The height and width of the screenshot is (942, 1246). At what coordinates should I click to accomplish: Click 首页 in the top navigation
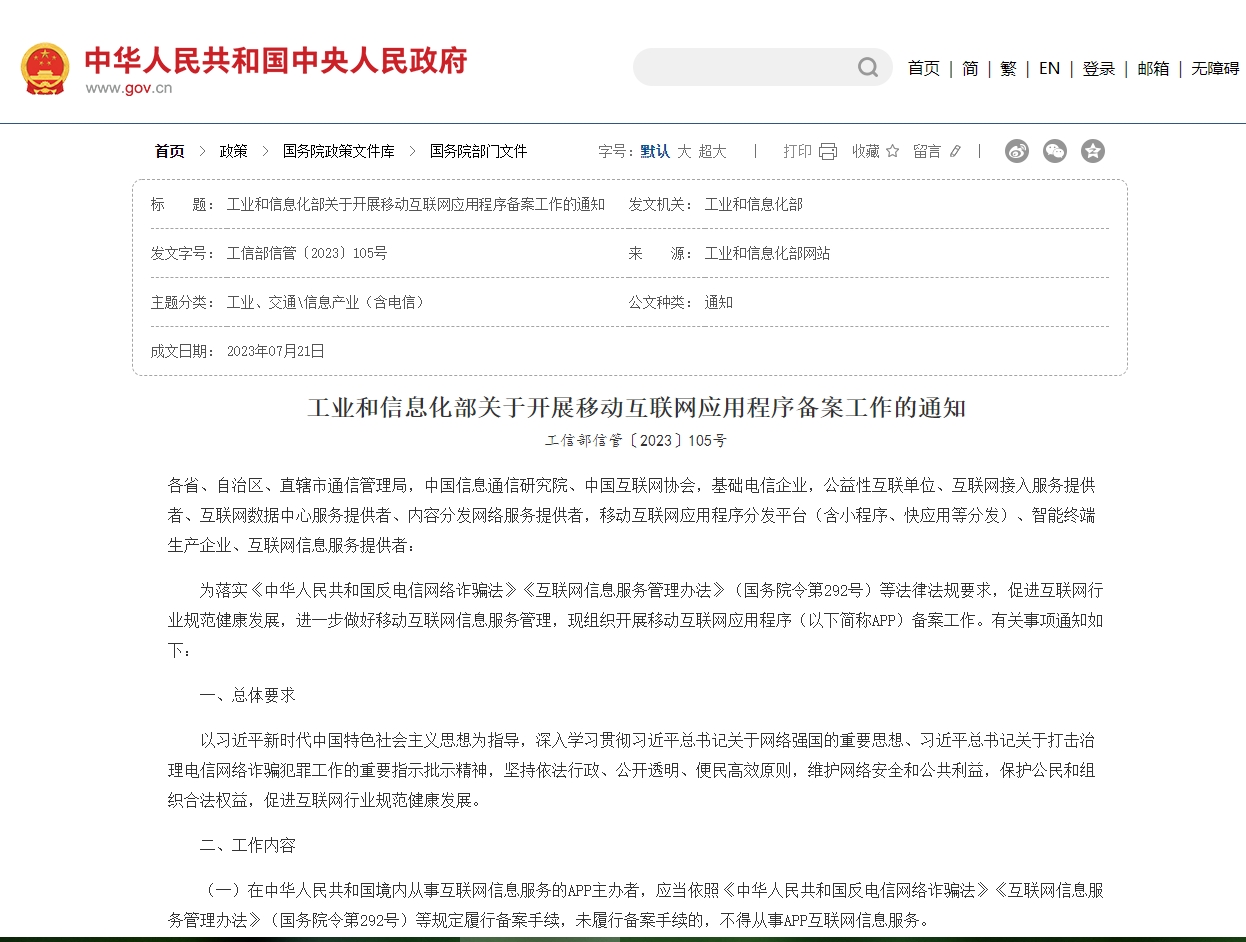(922, 68)
